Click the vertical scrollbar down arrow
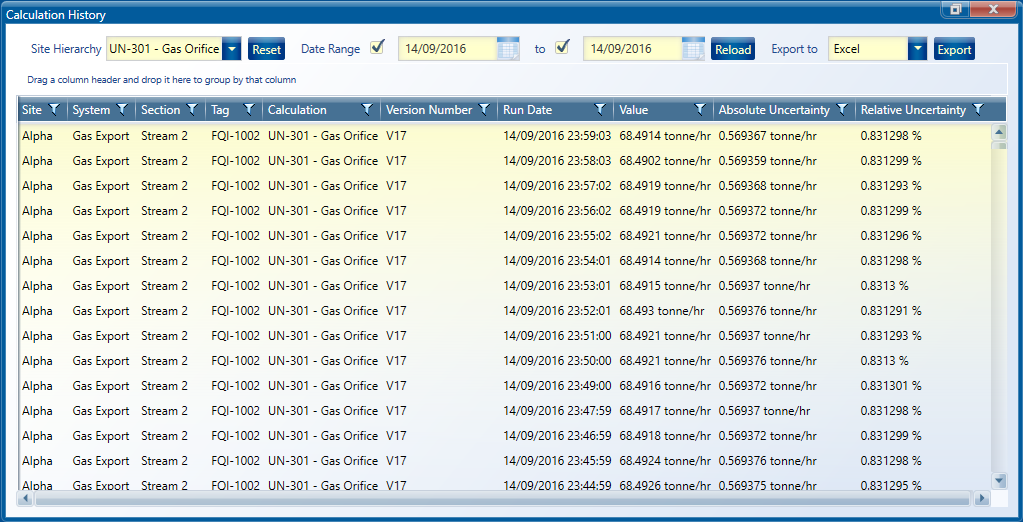Image resolution: width=1023 pixels, height=522 pixels. 999,480
